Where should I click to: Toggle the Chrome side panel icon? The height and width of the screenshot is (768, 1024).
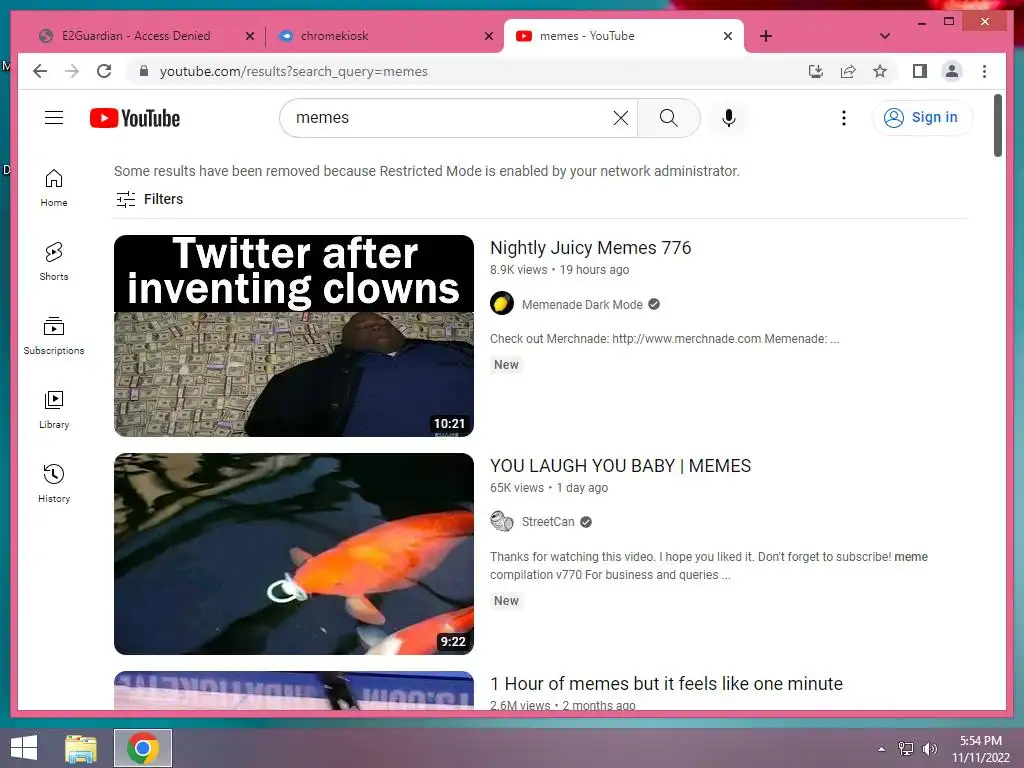coord(920,71)
